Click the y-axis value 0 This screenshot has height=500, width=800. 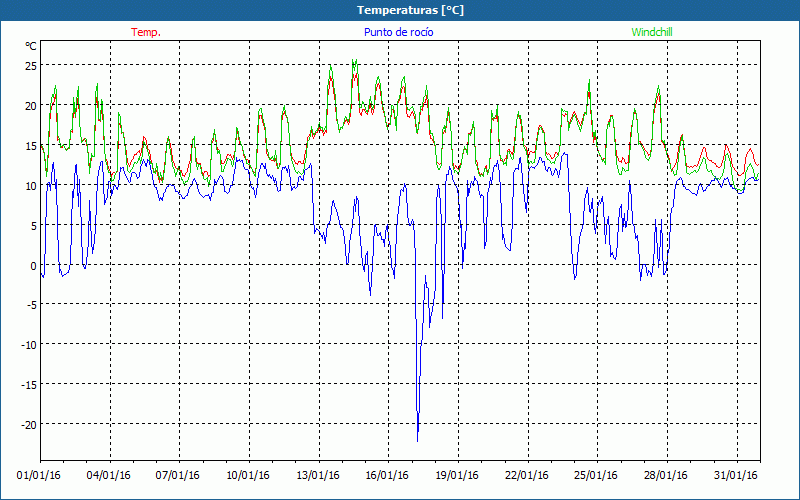tap(34, 265)
